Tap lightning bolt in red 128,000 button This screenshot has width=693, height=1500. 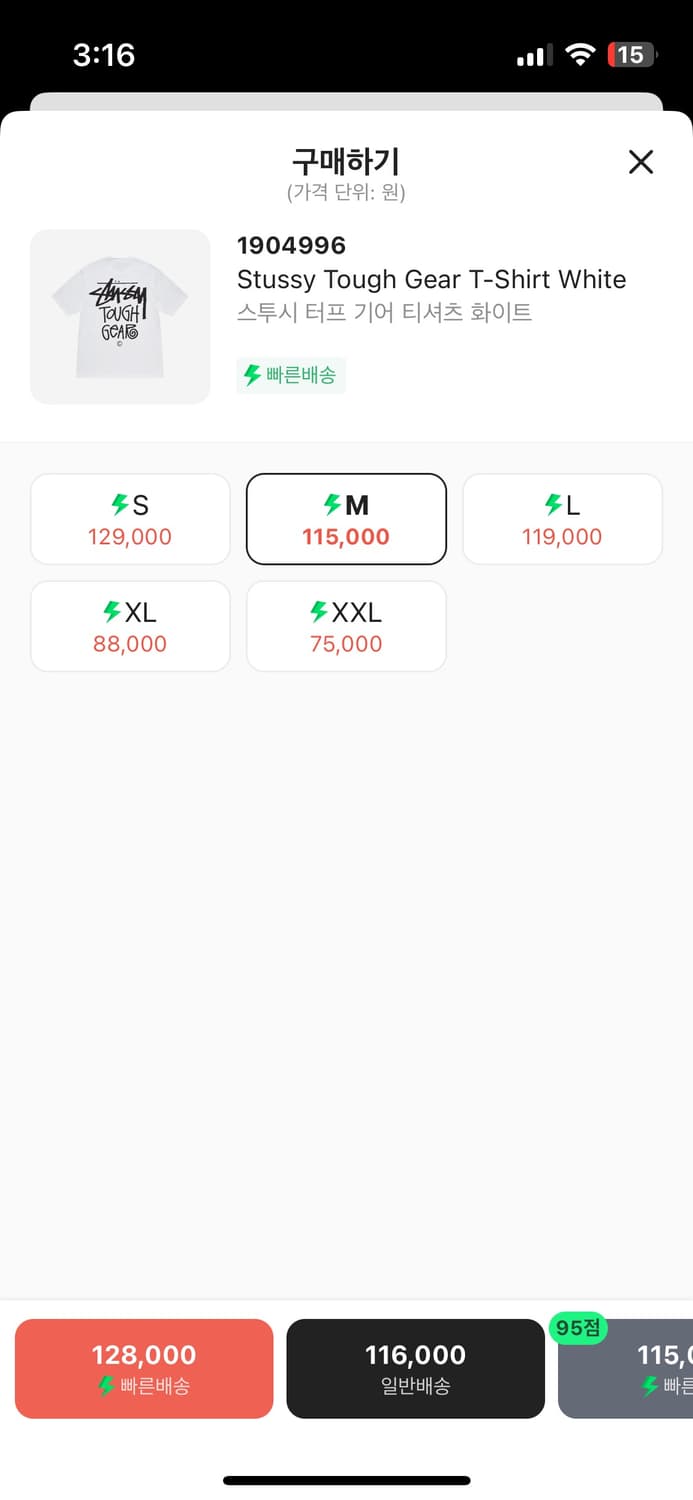(x=106, y=1386)
